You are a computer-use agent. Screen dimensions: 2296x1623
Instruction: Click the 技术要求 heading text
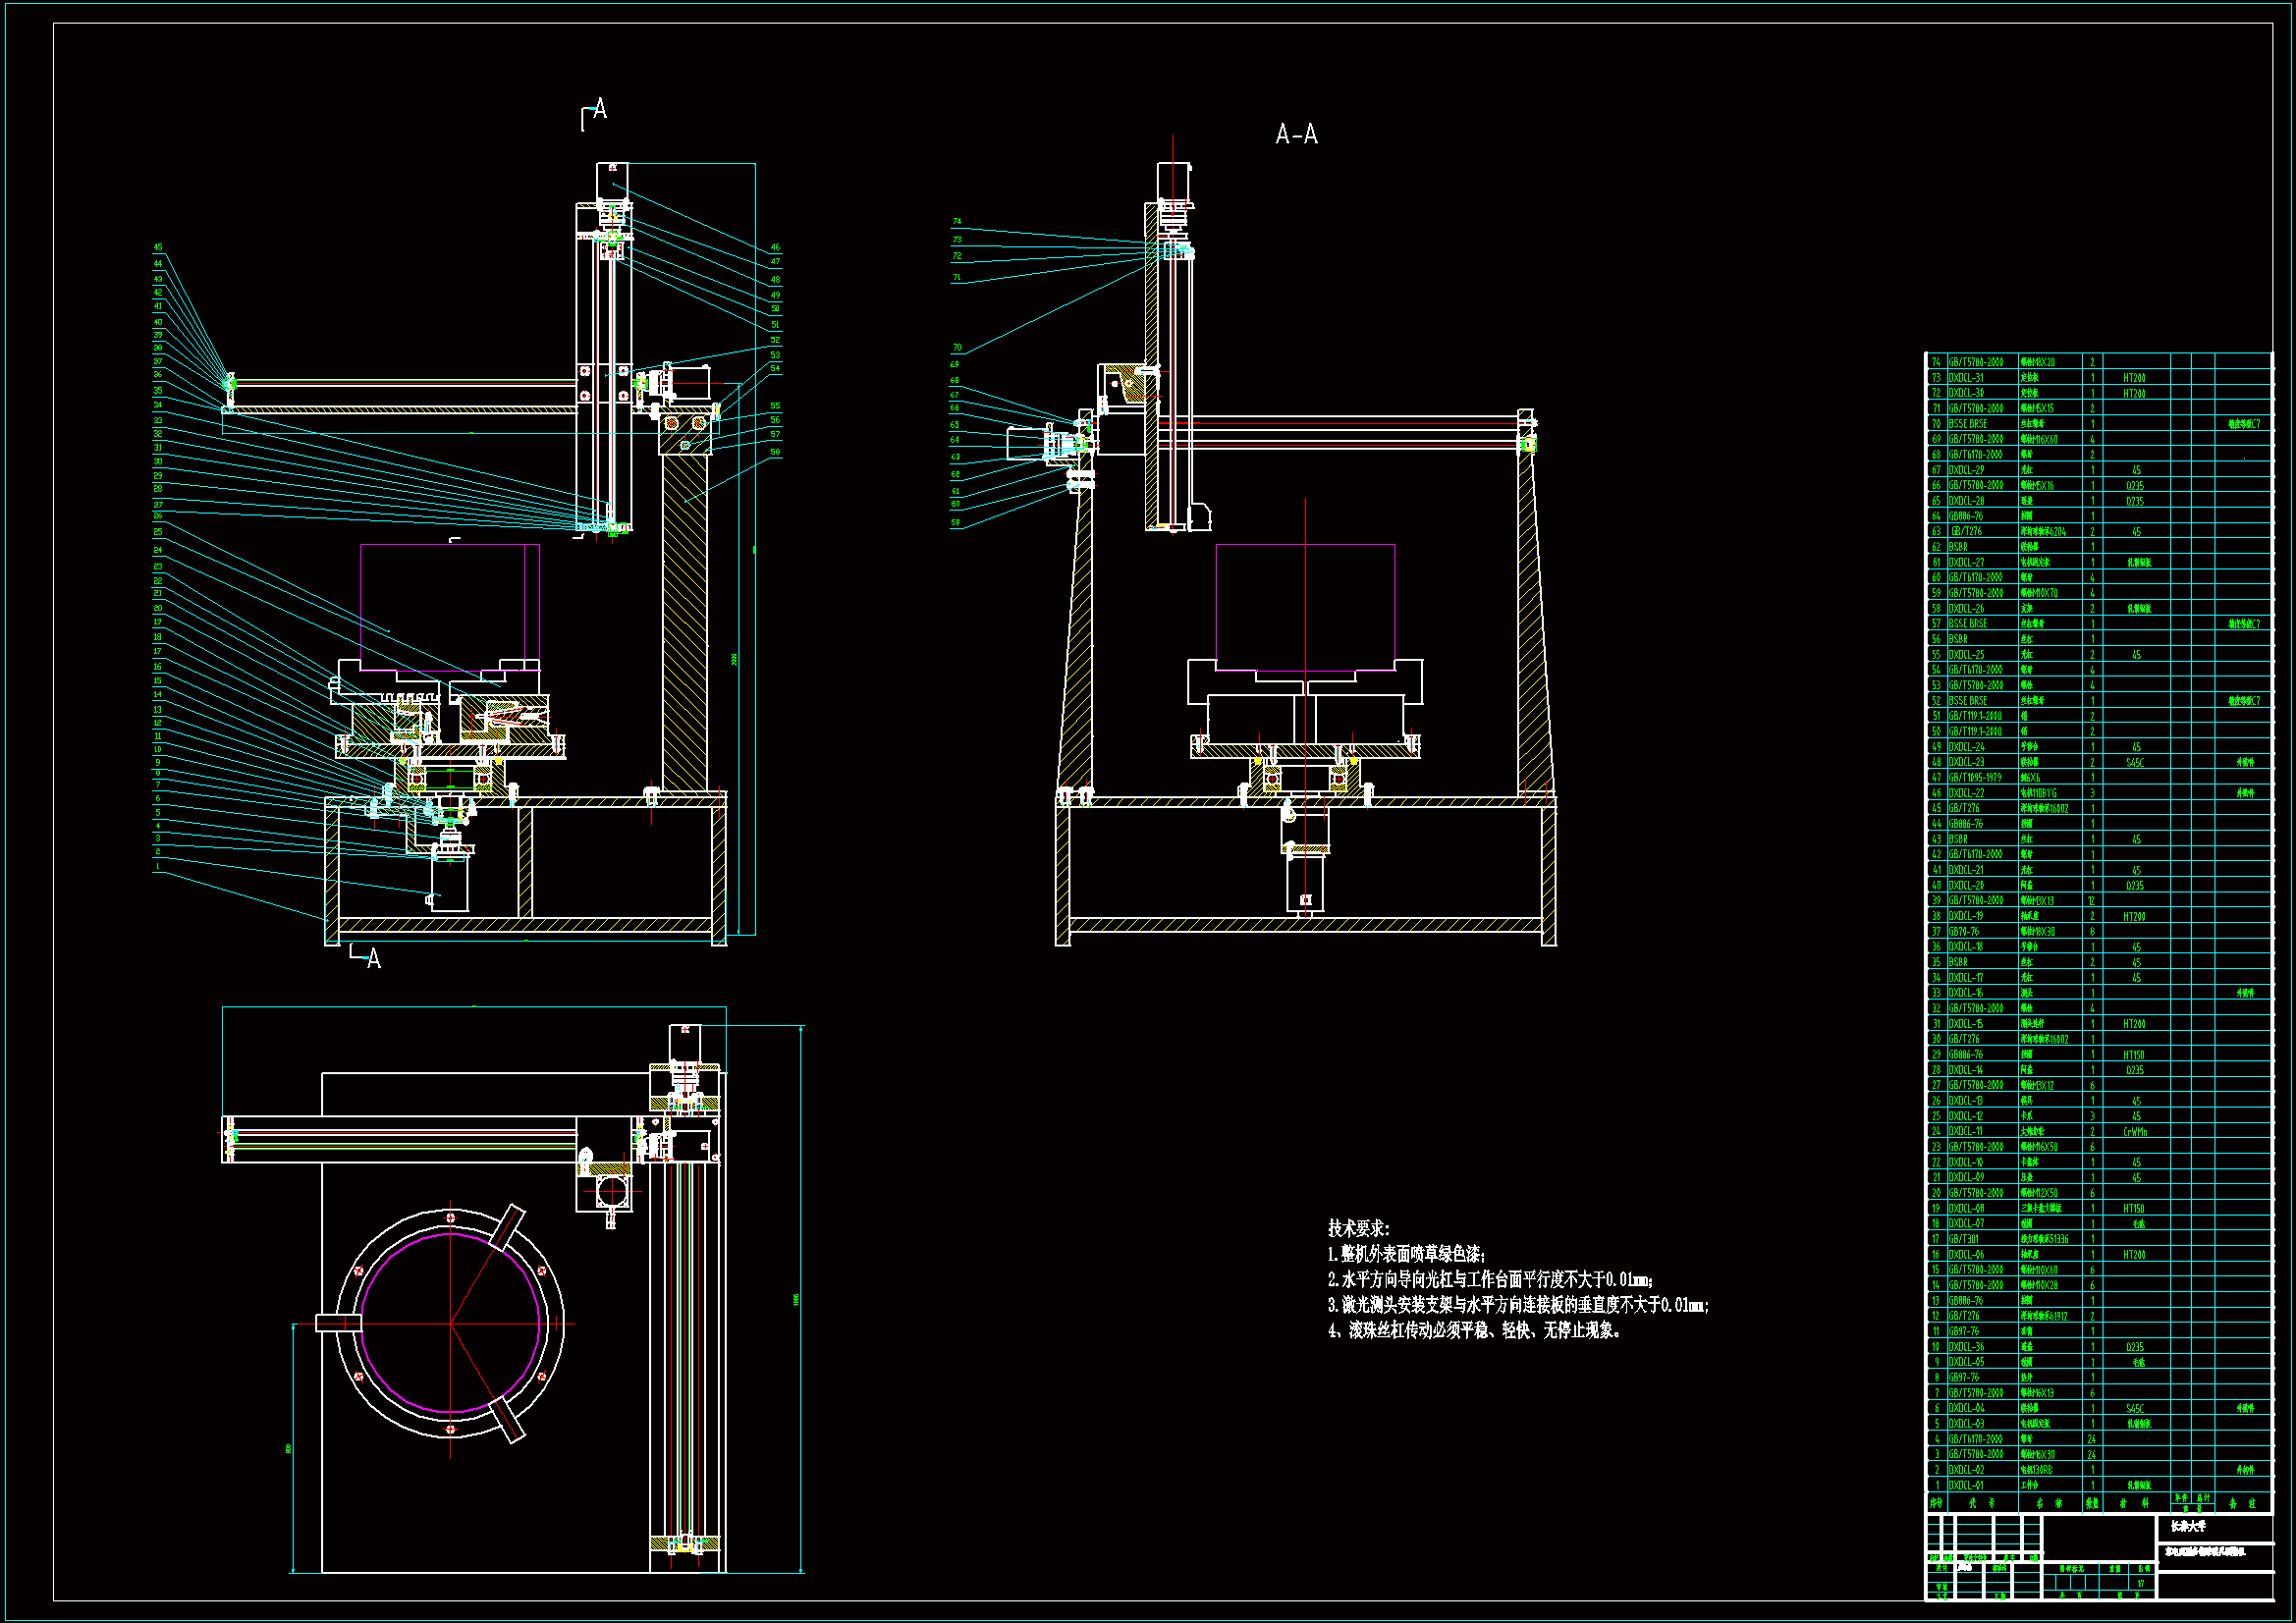click(1357, 1228)
